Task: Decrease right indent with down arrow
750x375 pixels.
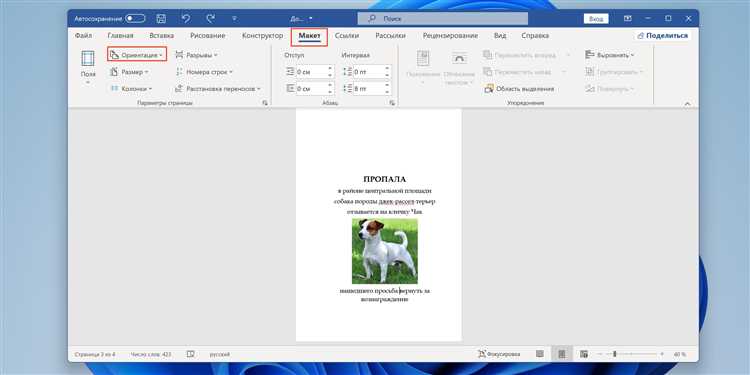Action: click(330, 92)
